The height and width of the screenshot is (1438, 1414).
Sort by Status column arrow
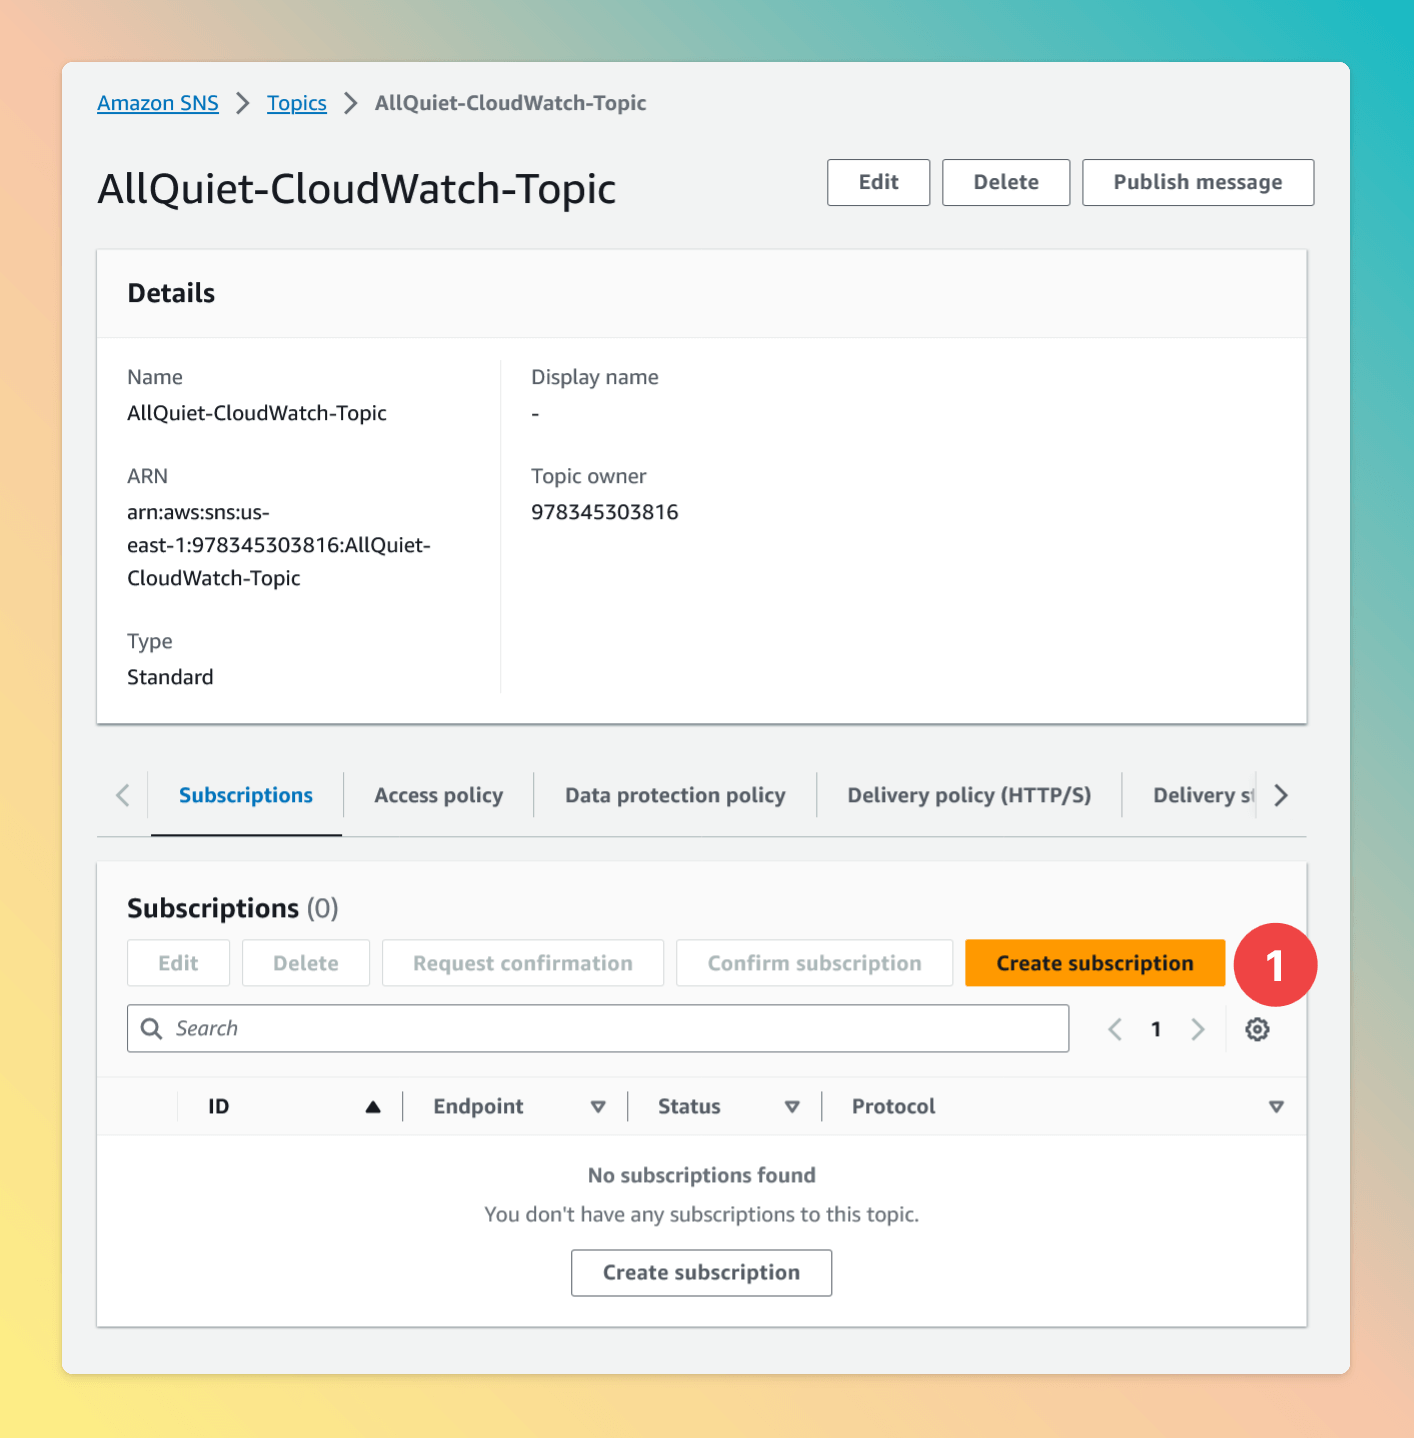pos(792,1107)
